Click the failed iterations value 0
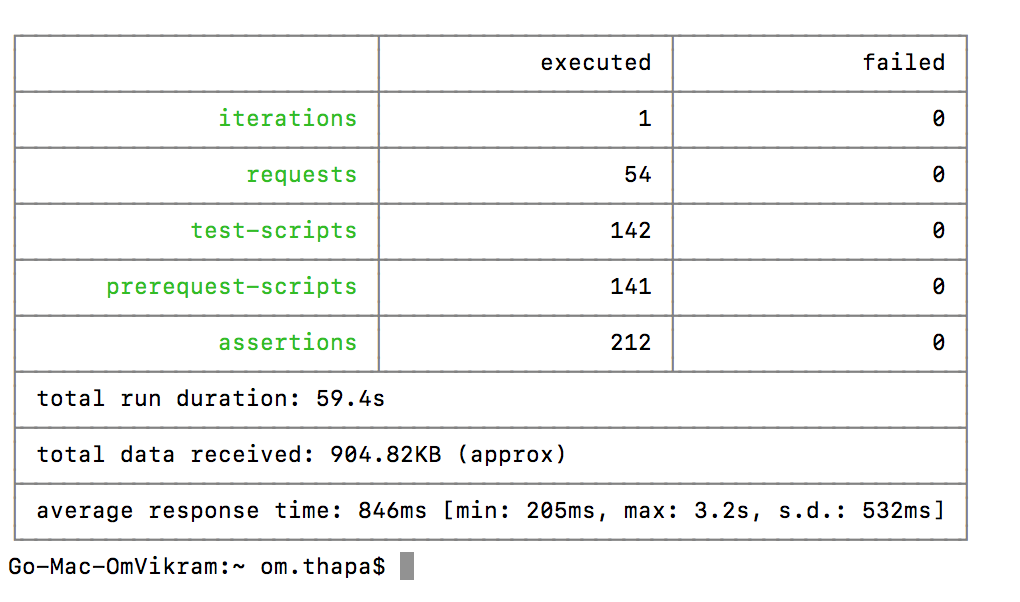Image resolution: width=1020 pixels, height=602 pixels. pyautogui.click(x=938, y=118)
